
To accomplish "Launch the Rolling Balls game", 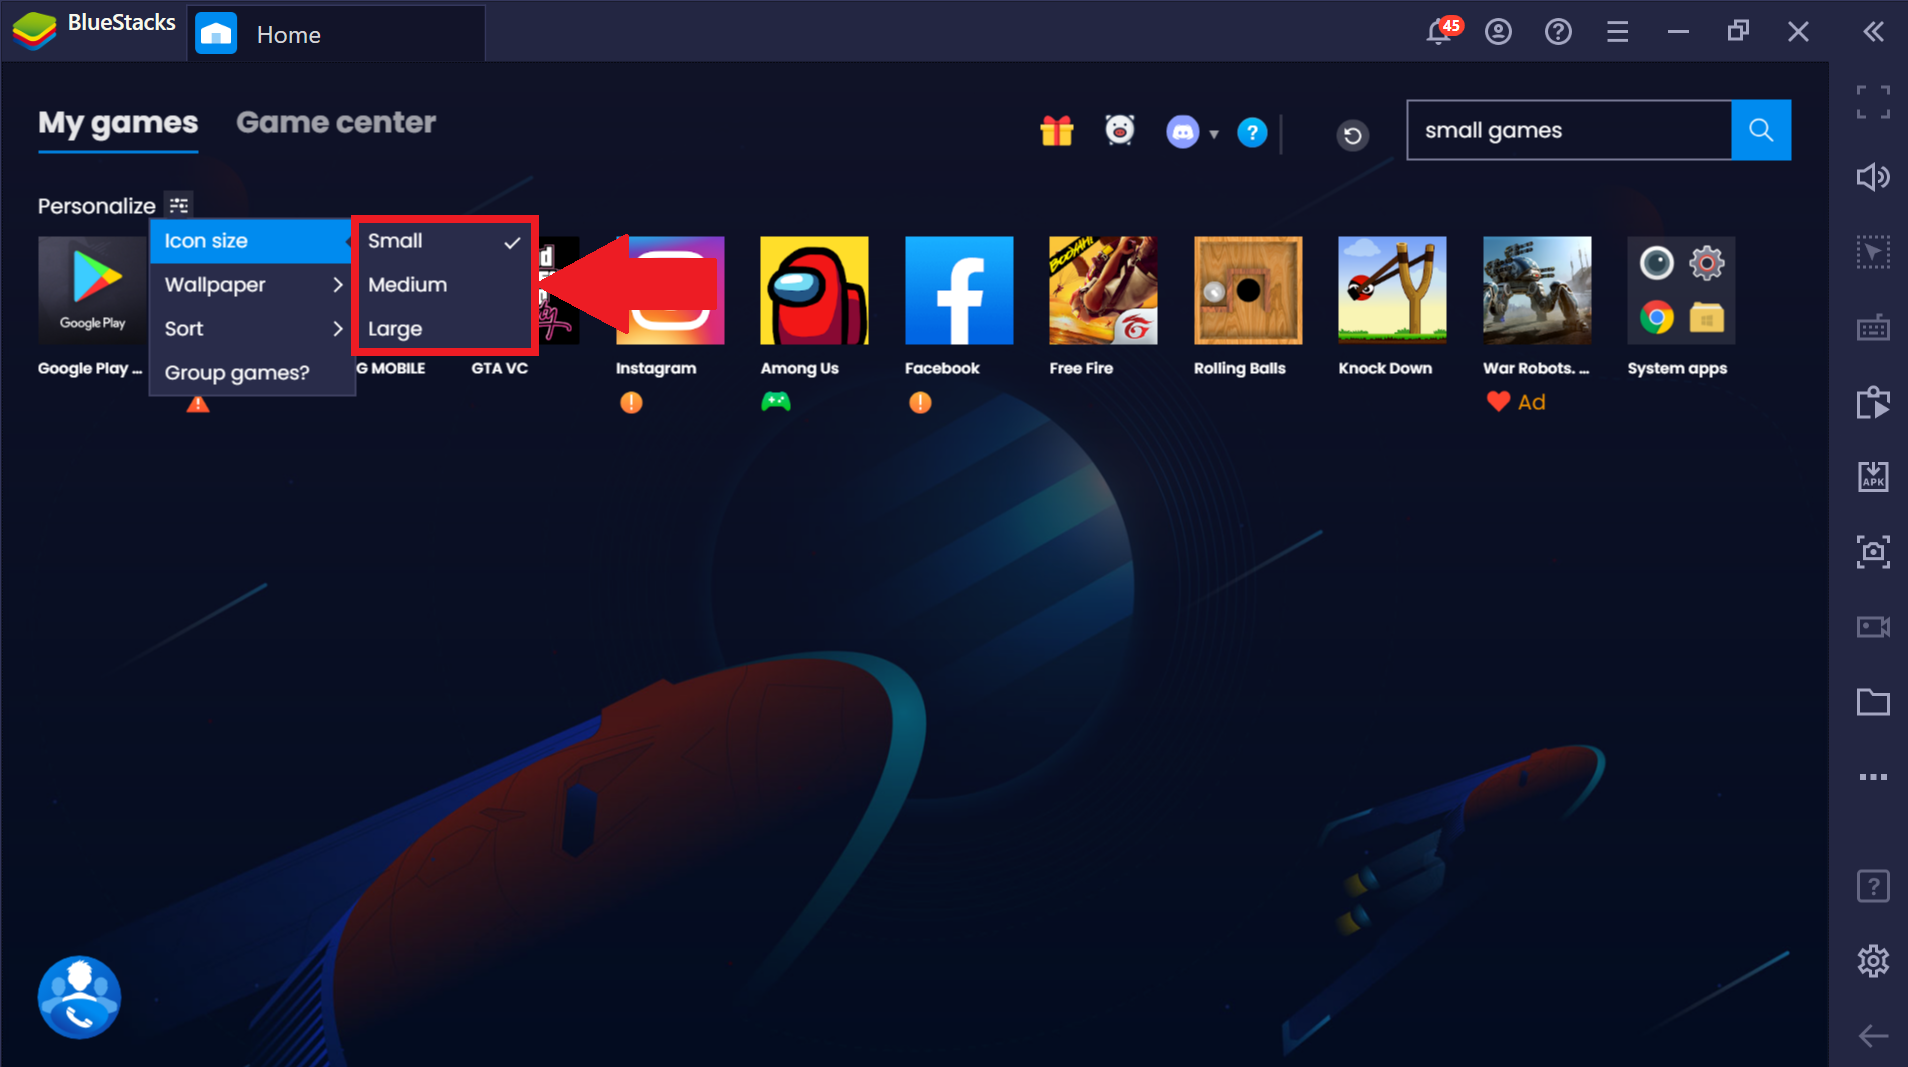I will coord(1248,291).
